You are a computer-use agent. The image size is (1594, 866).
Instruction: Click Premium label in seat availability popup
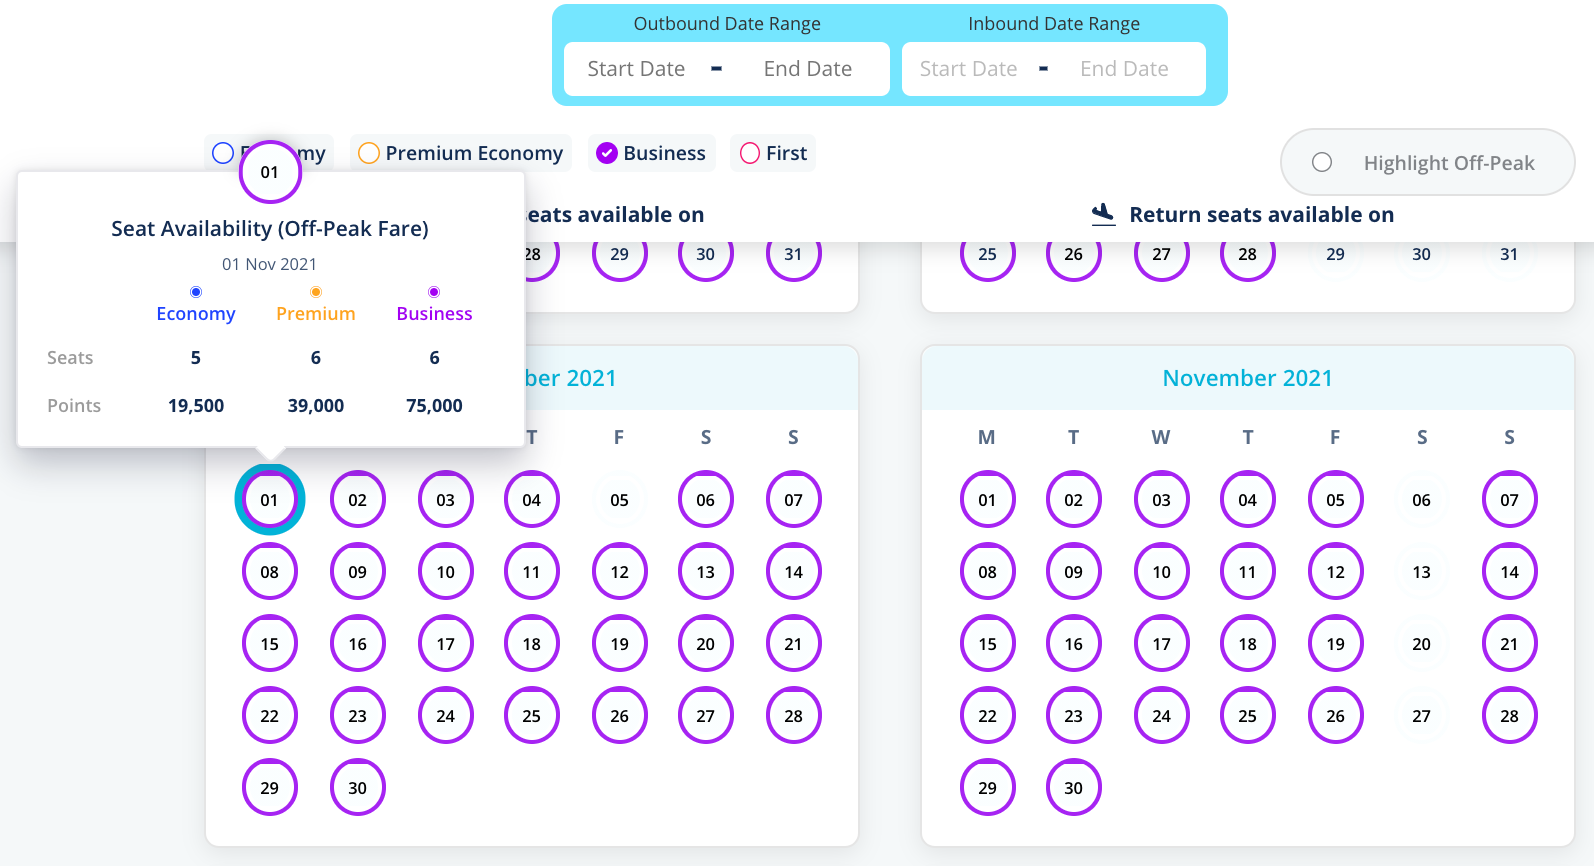tap(316, 314)
